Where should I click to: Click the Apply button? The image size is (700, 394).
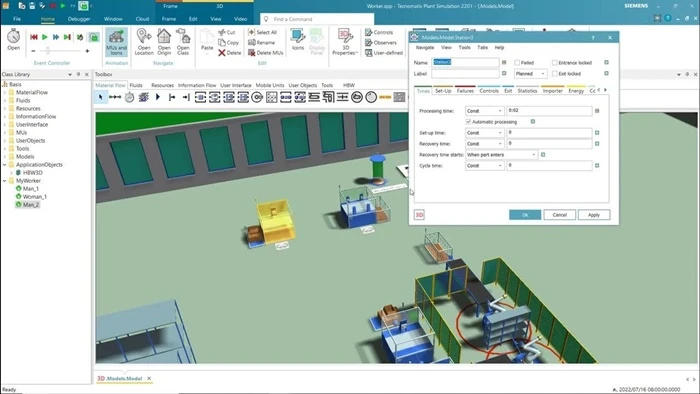point(594,215)
